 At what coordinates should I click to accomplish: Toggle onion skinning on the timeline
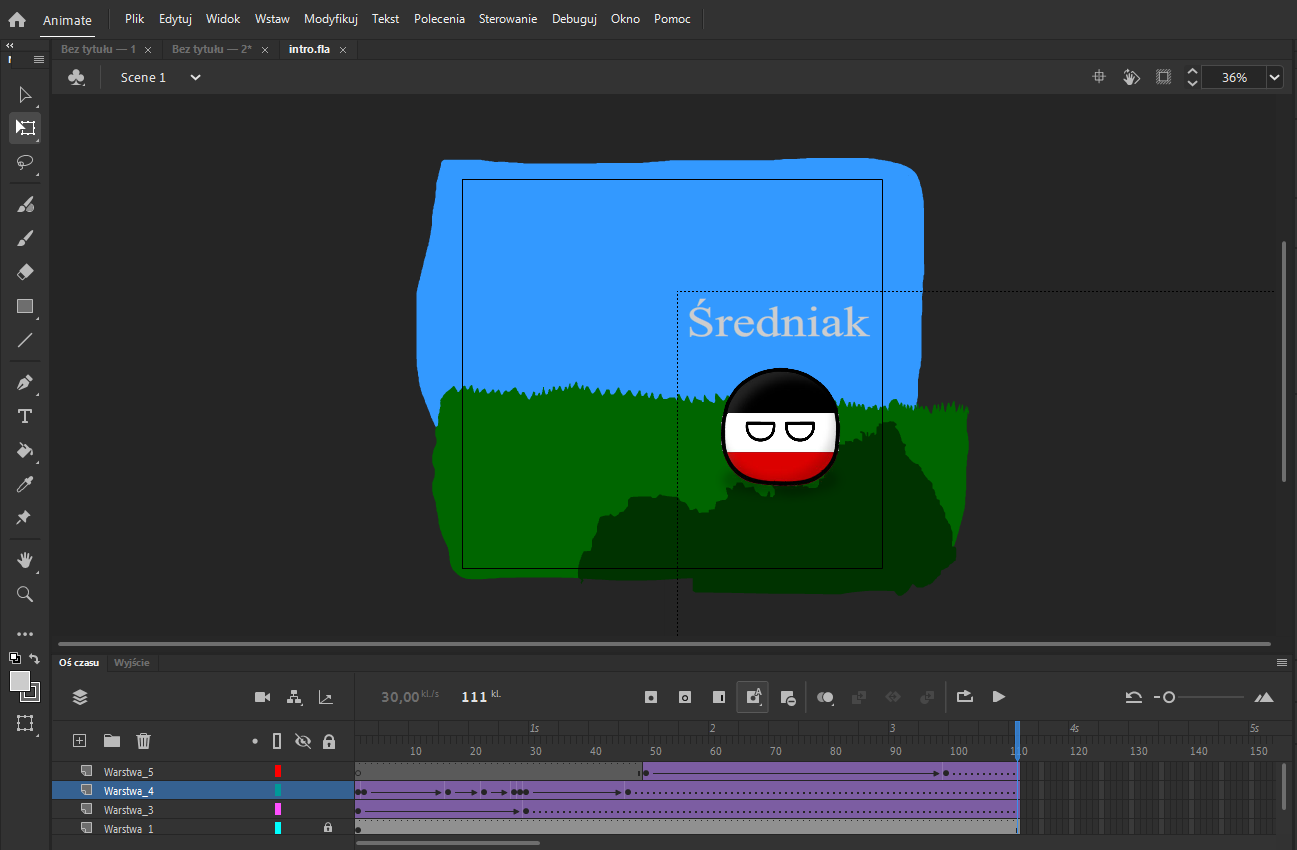tap(825, 697)
